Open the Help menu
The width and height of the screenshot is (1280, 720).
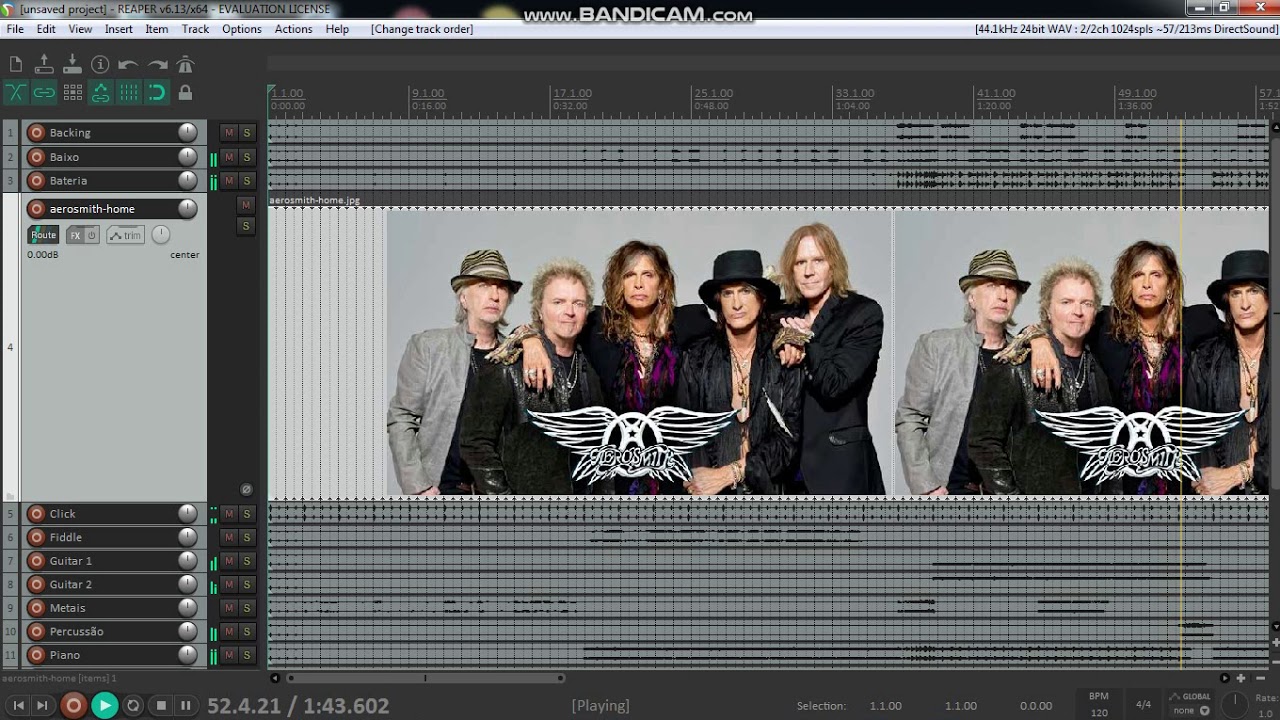337,29
